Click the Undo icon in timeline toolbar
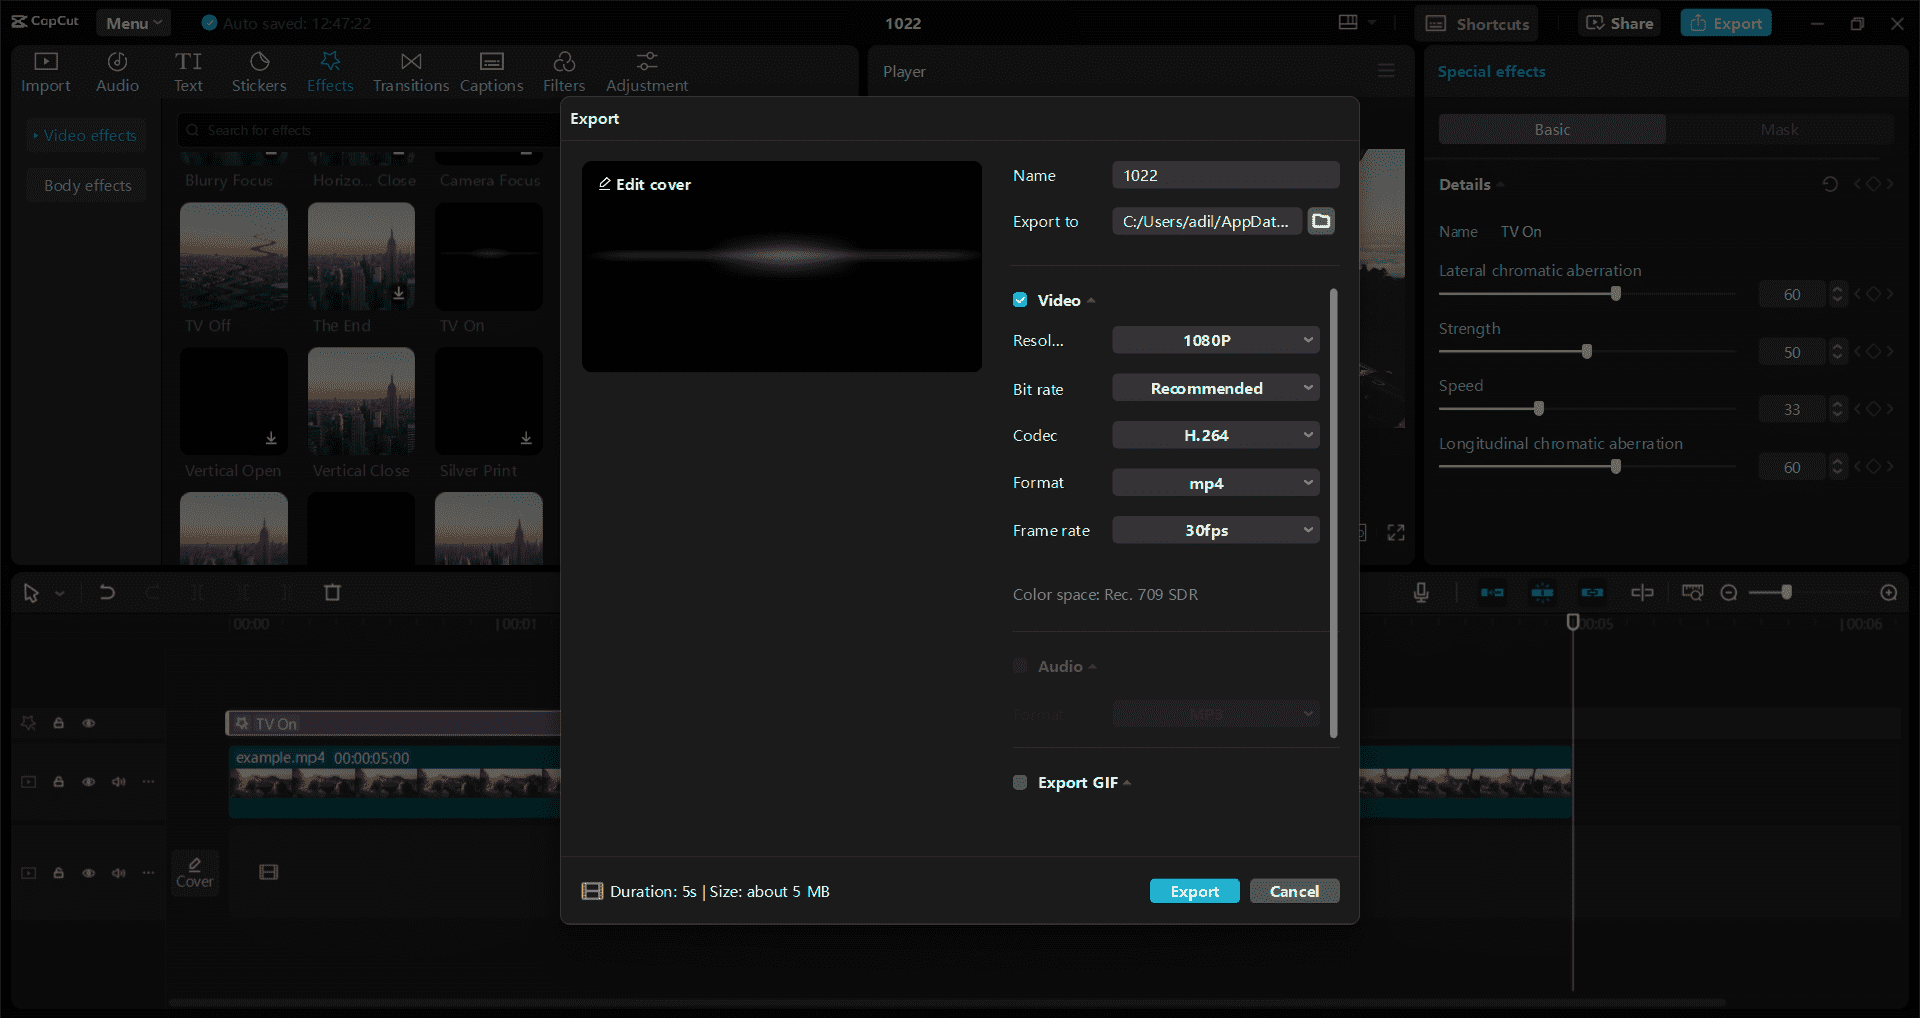 pyautogui.click(x=107, y=592)
